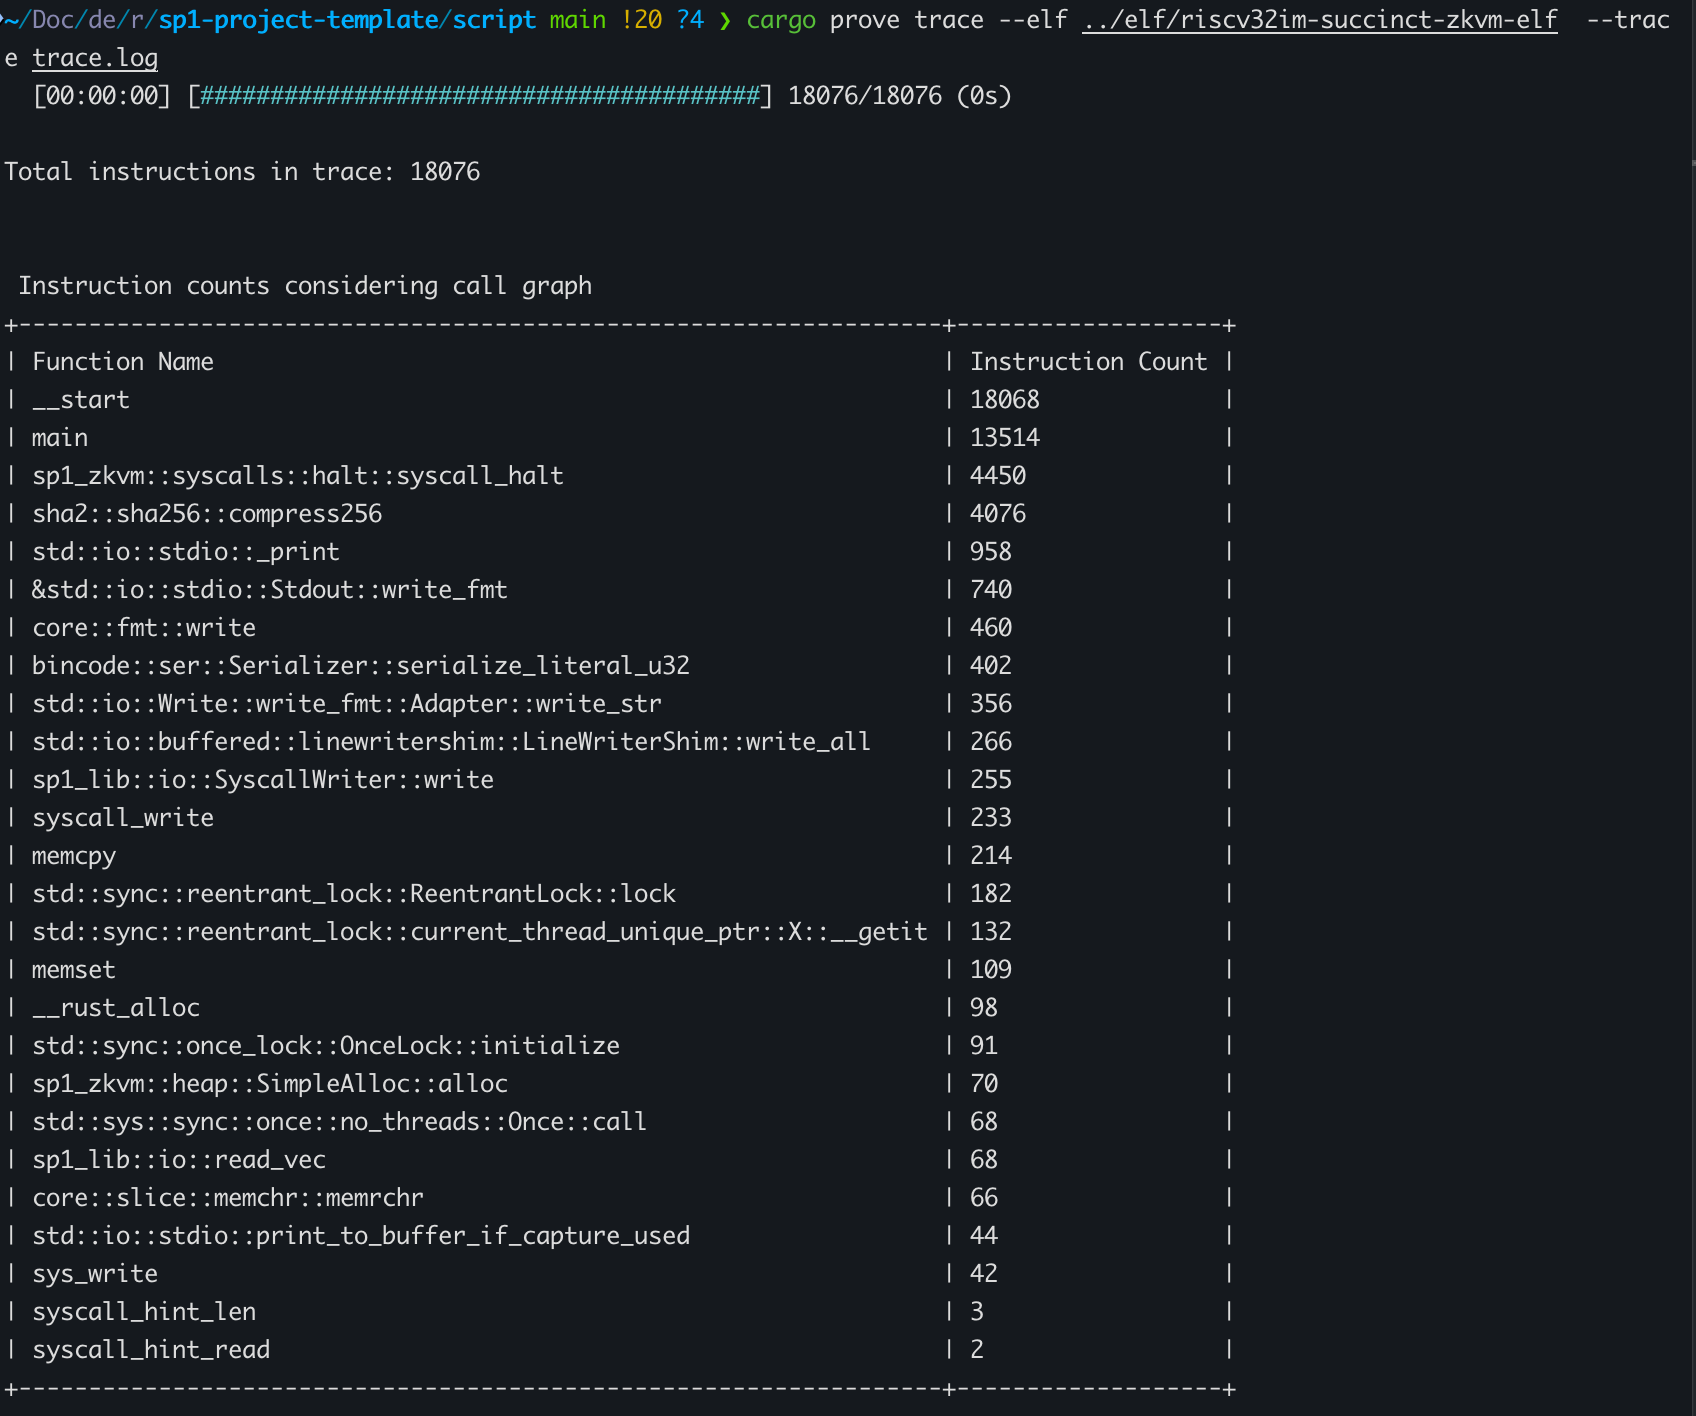Click the count 266
This screenshot has height=1416, width=1696.
pos(991,742)
